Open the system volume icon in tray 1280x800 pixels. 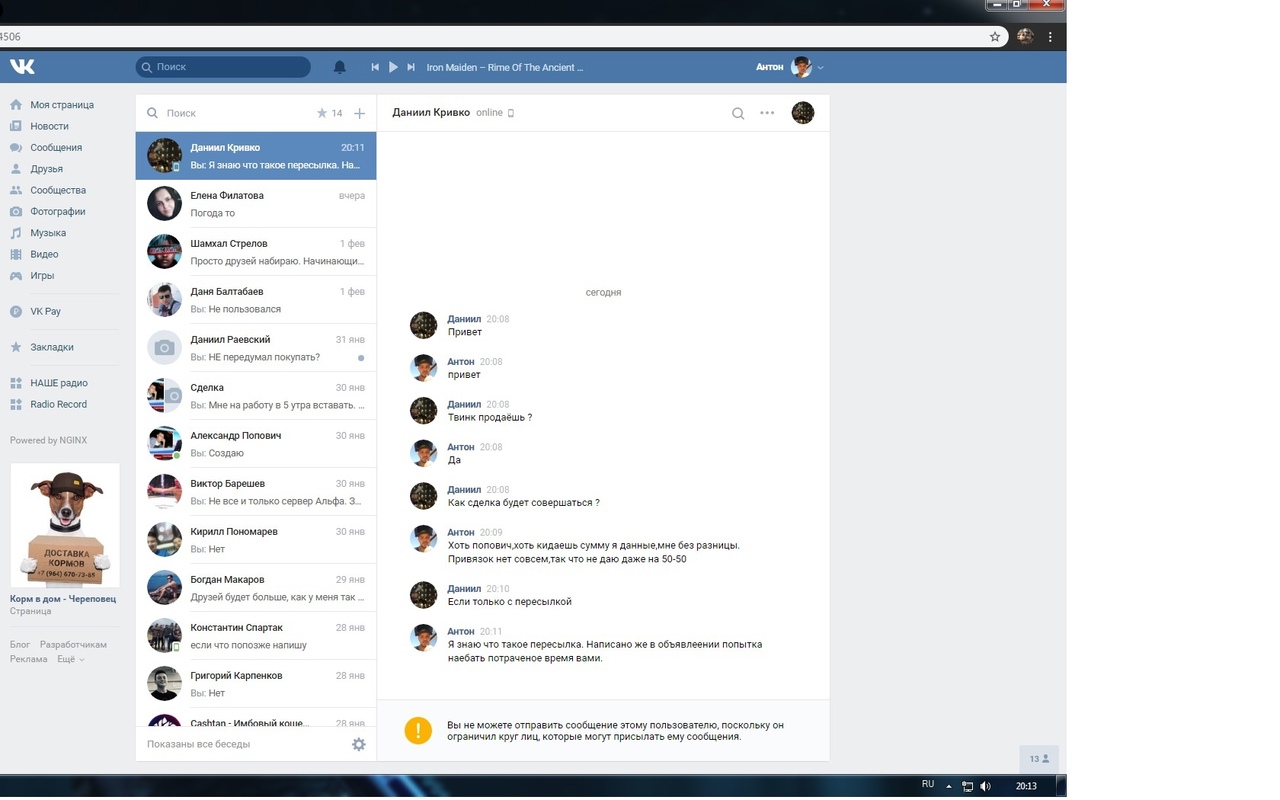986,786
